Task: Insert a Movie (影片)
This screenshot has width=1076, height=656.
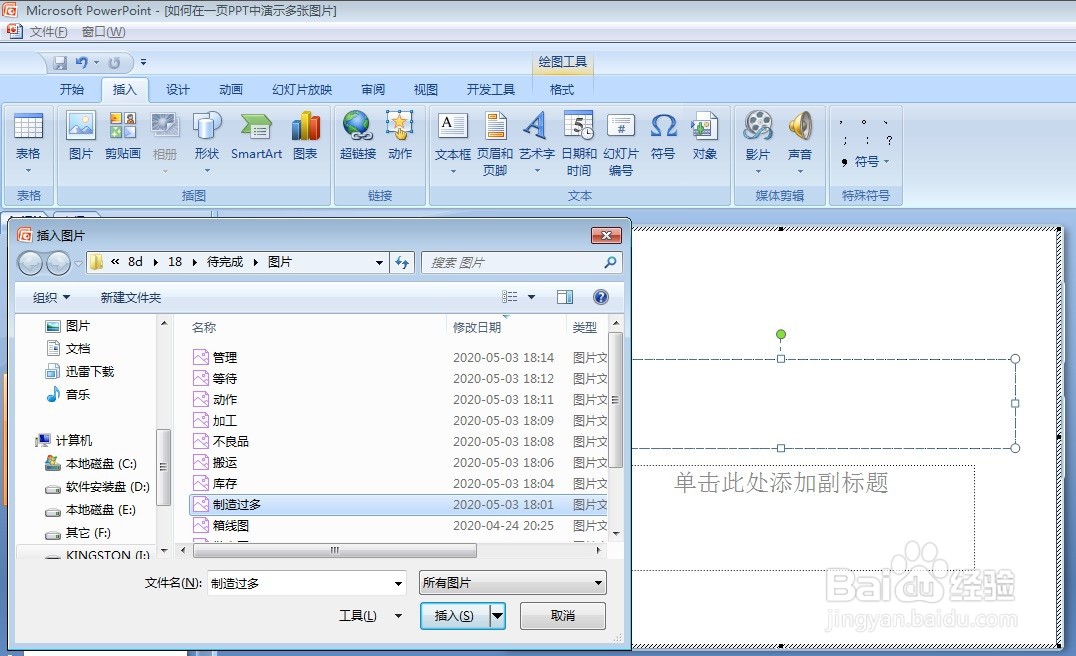Action: 758,142
